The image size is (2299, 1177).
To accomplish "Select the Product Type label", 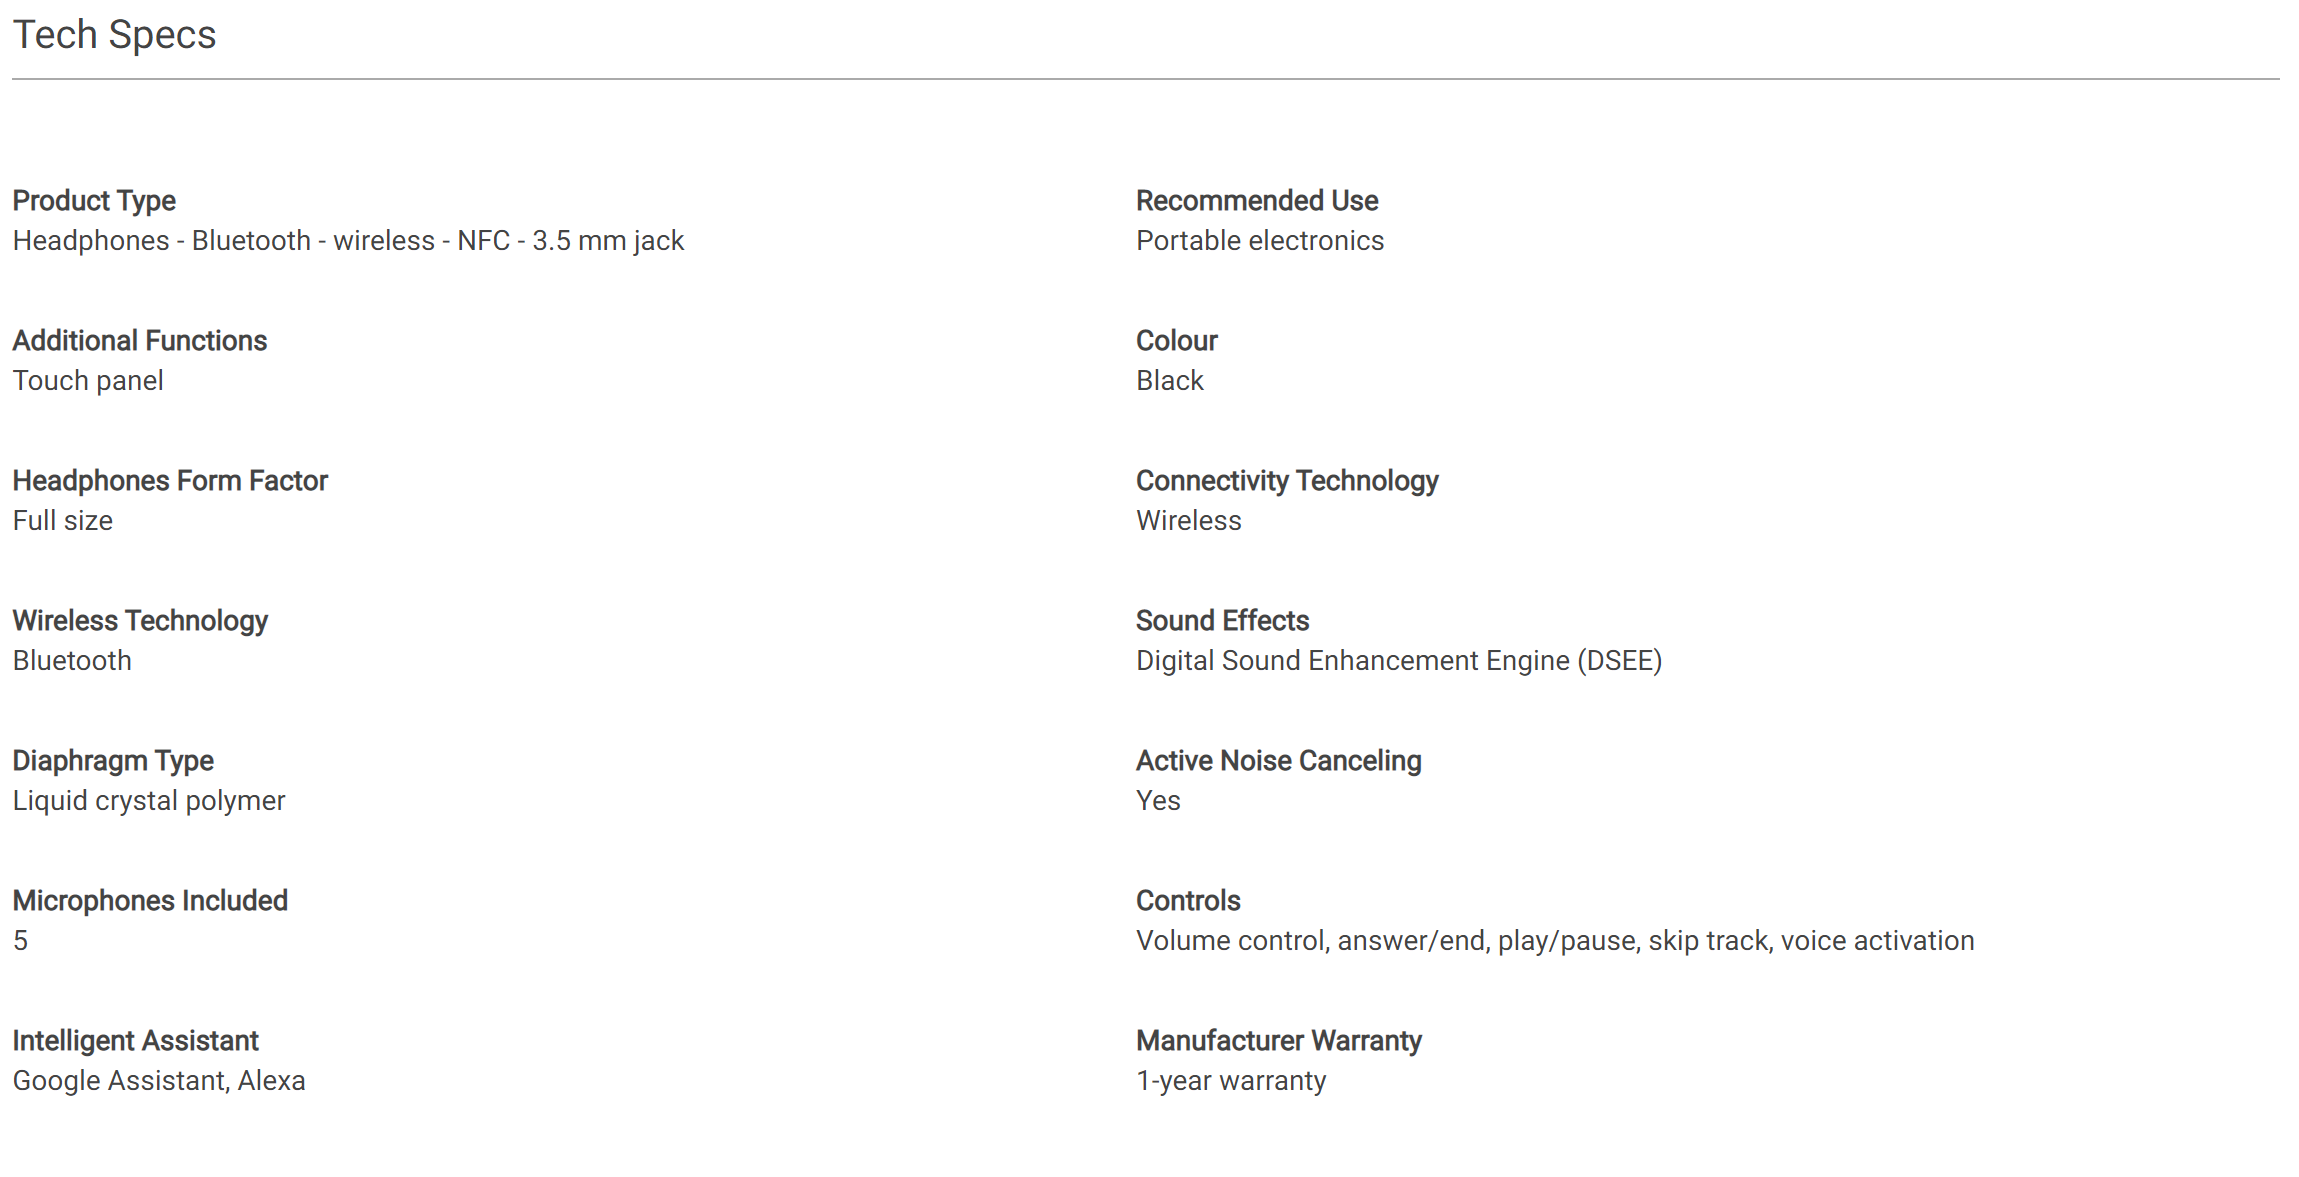I will pos(94,201).
